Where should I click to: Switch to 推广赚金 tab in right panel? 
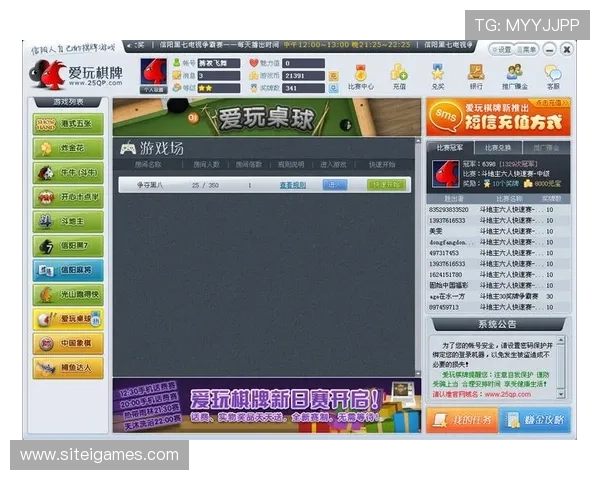point(546,148)
